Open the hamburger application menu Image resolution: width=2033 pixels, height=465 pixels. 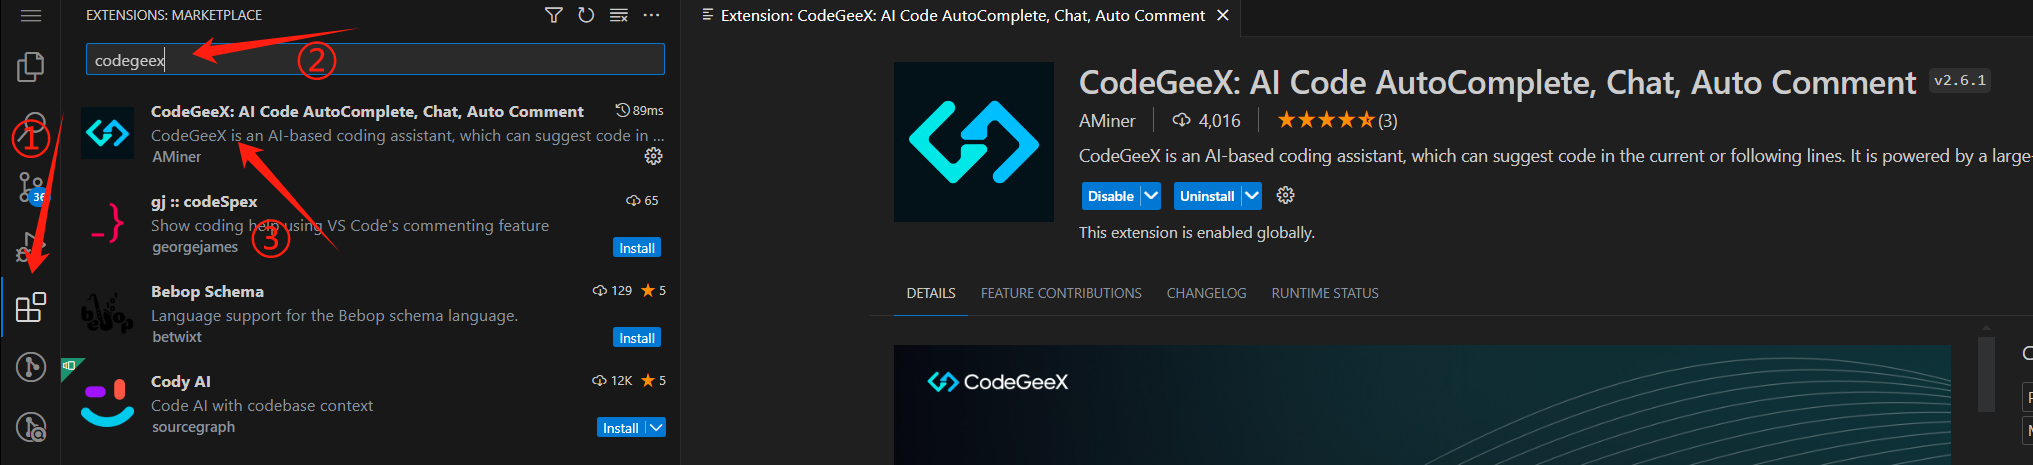(x=30, y=15)
